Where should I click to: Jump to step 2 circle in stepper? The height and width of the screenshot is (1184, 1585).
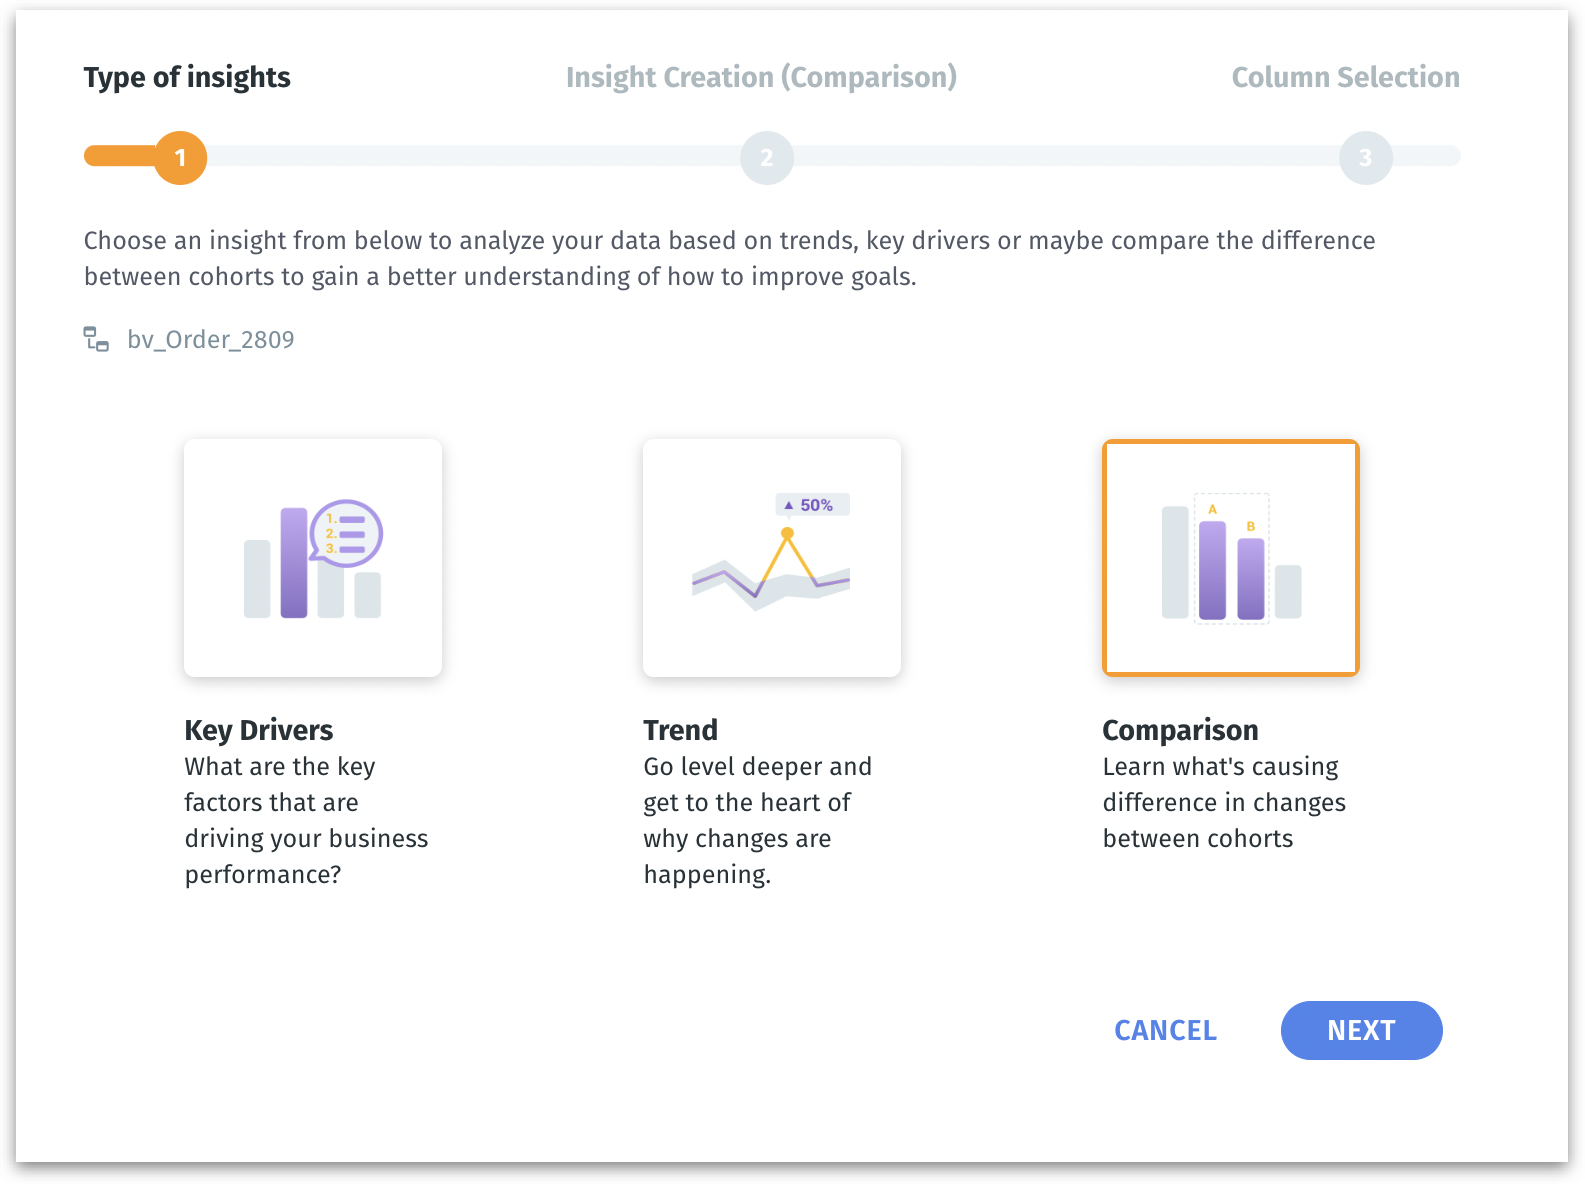[x=767, y=158]
